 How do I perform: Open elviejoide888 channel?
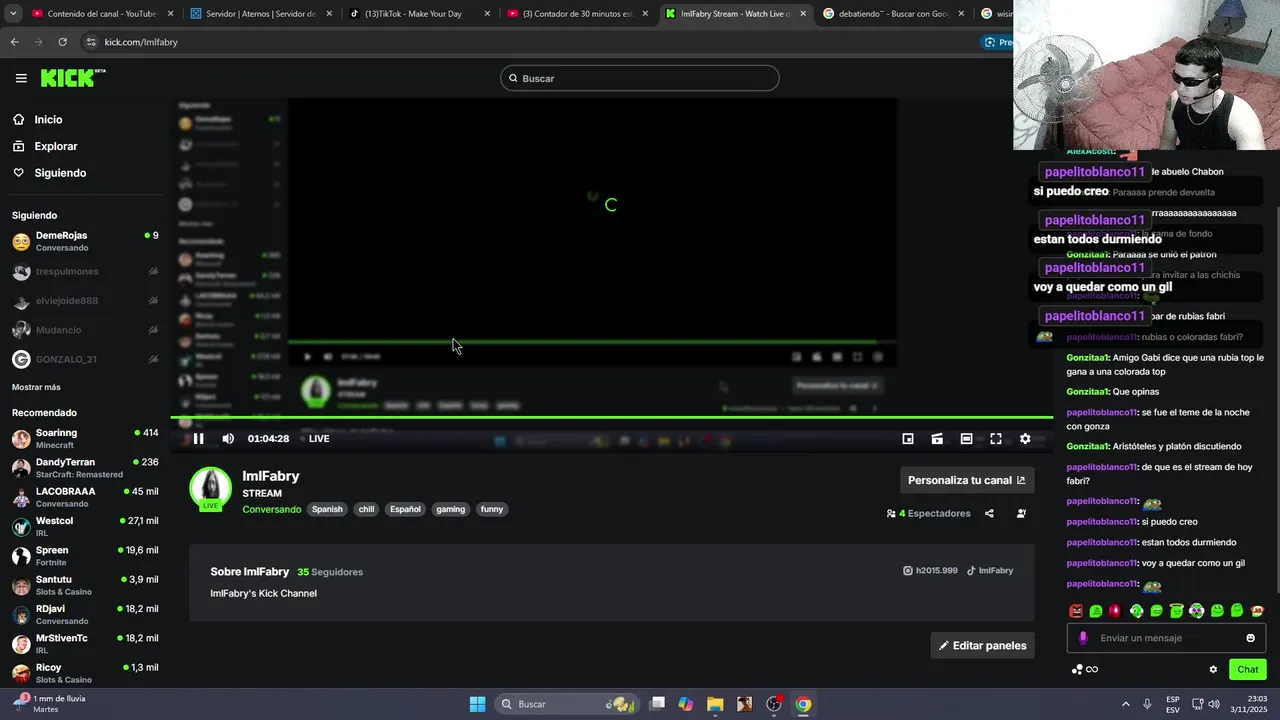(85, 300)
